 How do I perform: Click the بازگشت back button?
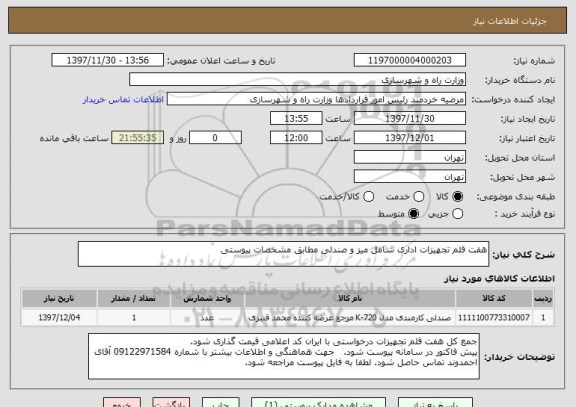171,403
